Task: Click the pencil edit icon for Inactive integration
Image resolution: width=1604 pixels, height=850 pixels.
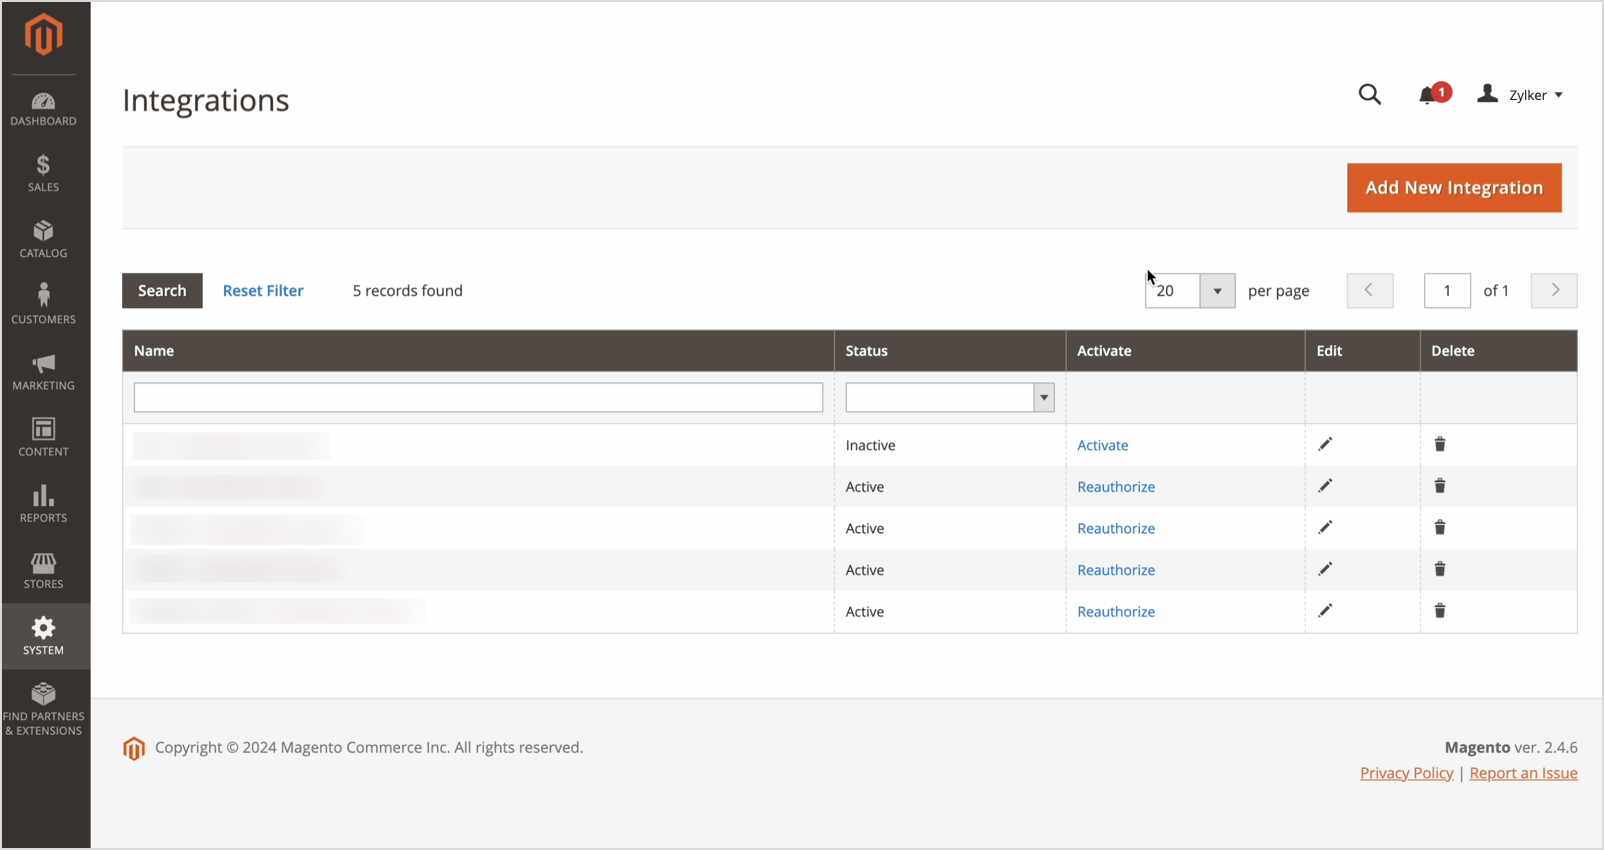Action: [x=1325, y=445]
